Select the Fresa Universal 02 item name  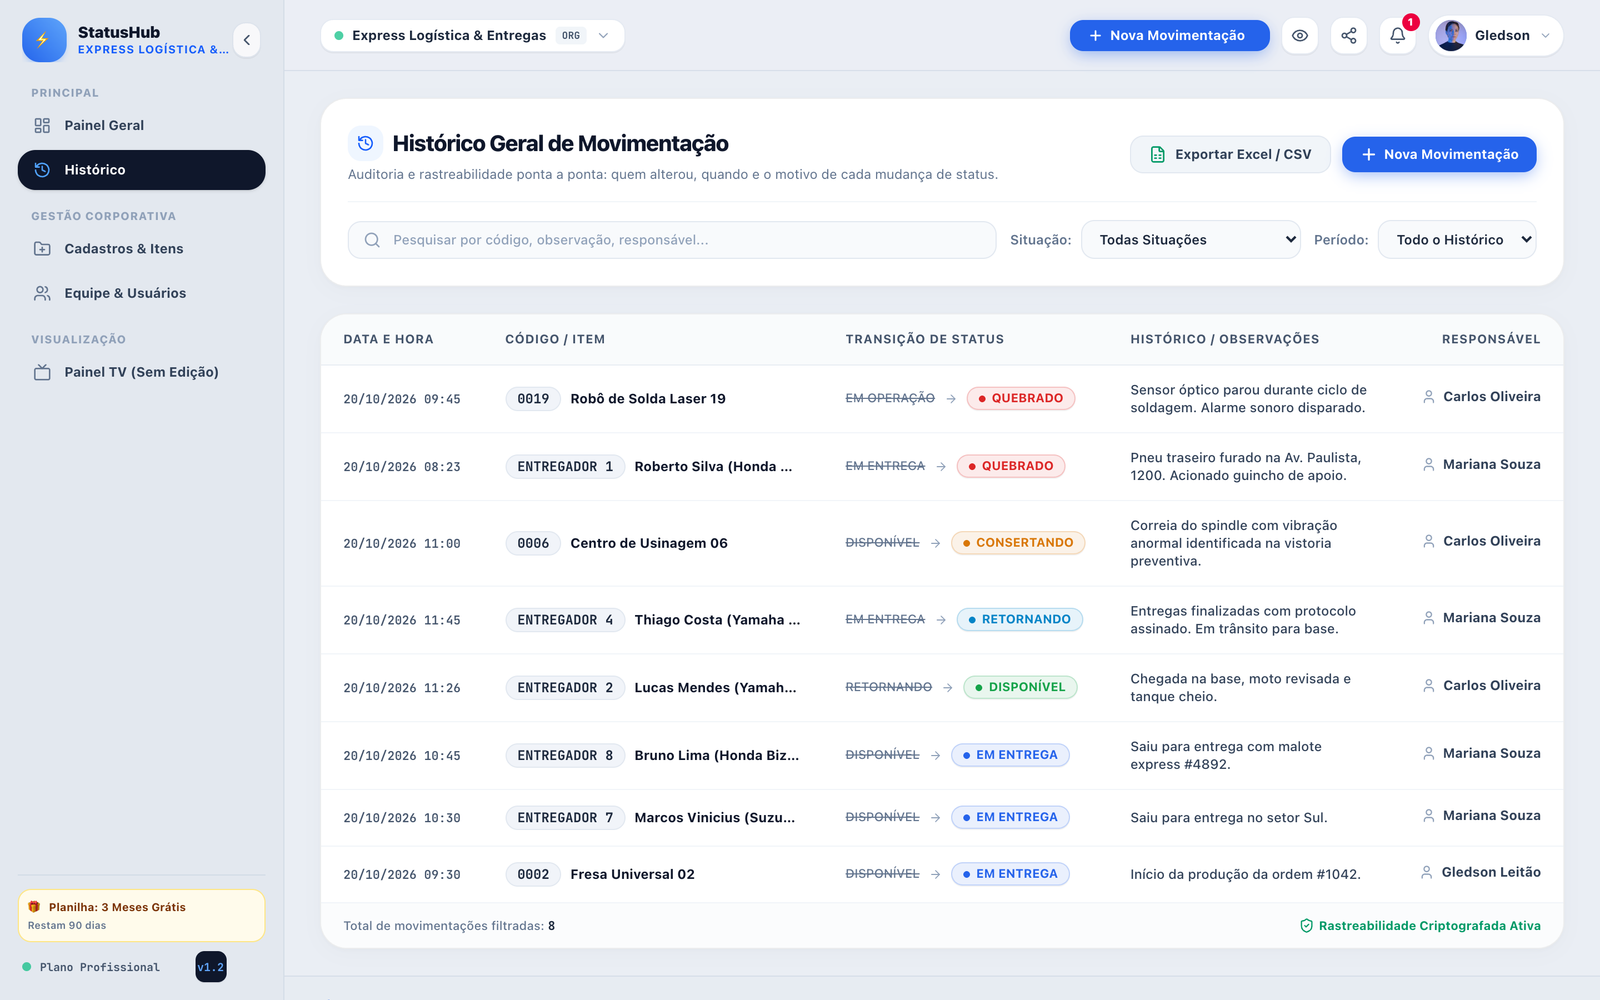[x=632, y=874]
